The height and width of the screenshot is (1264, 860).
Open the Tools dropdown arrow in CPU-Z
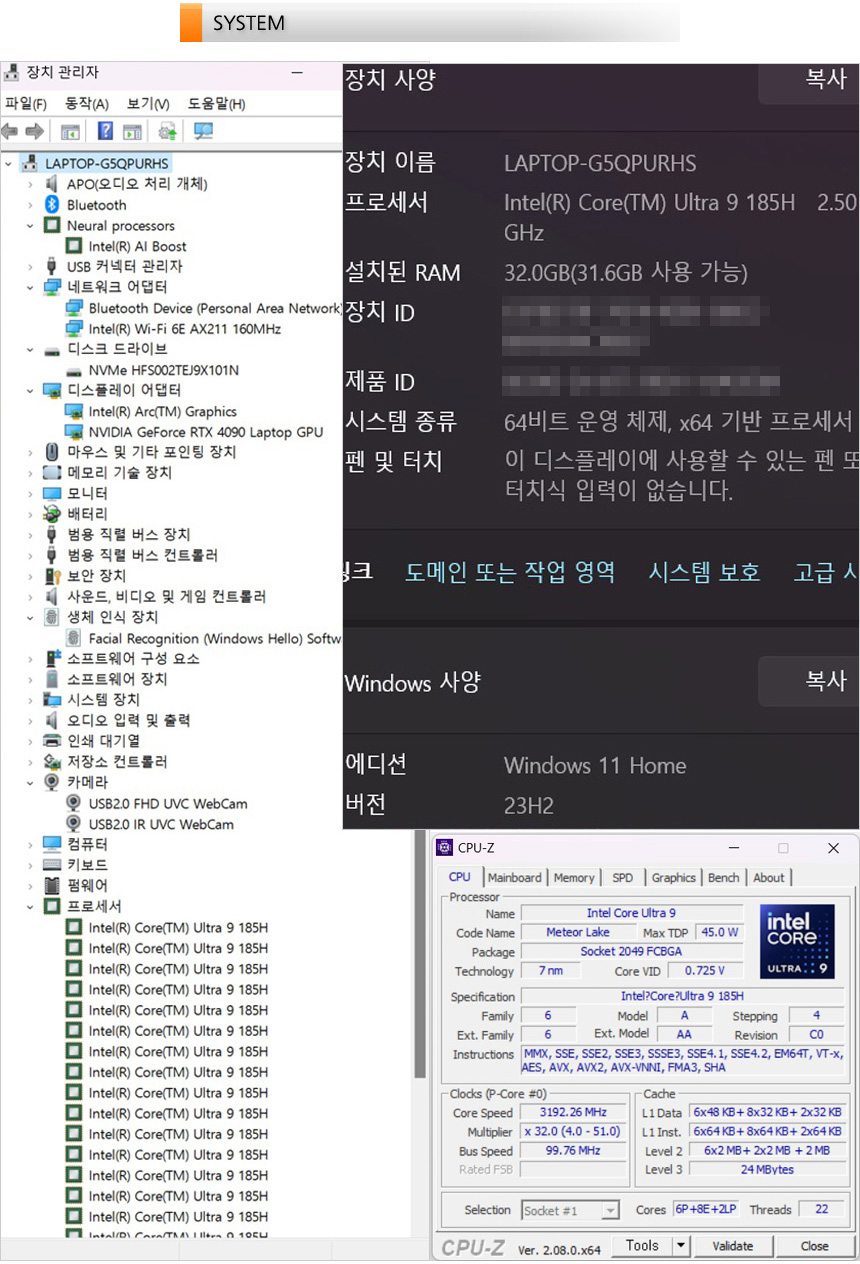click(680, 1245)
